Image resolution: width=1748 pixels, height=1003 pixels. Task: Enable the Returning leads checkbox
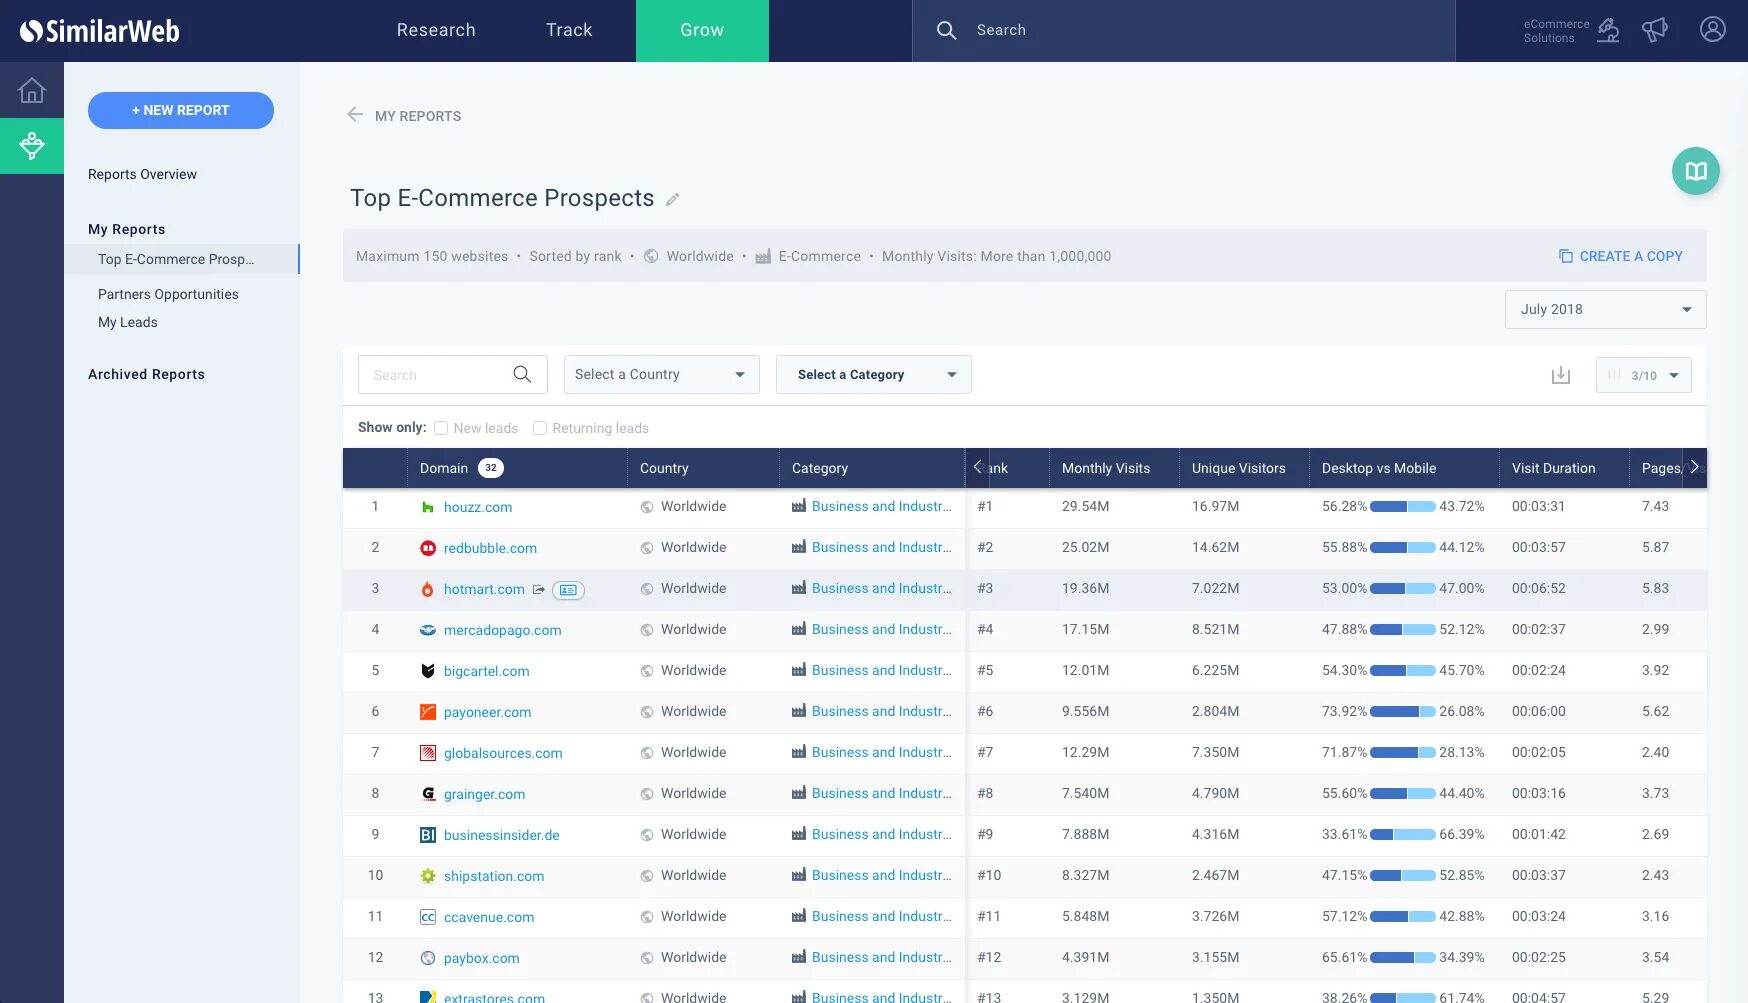coord(540,428)
